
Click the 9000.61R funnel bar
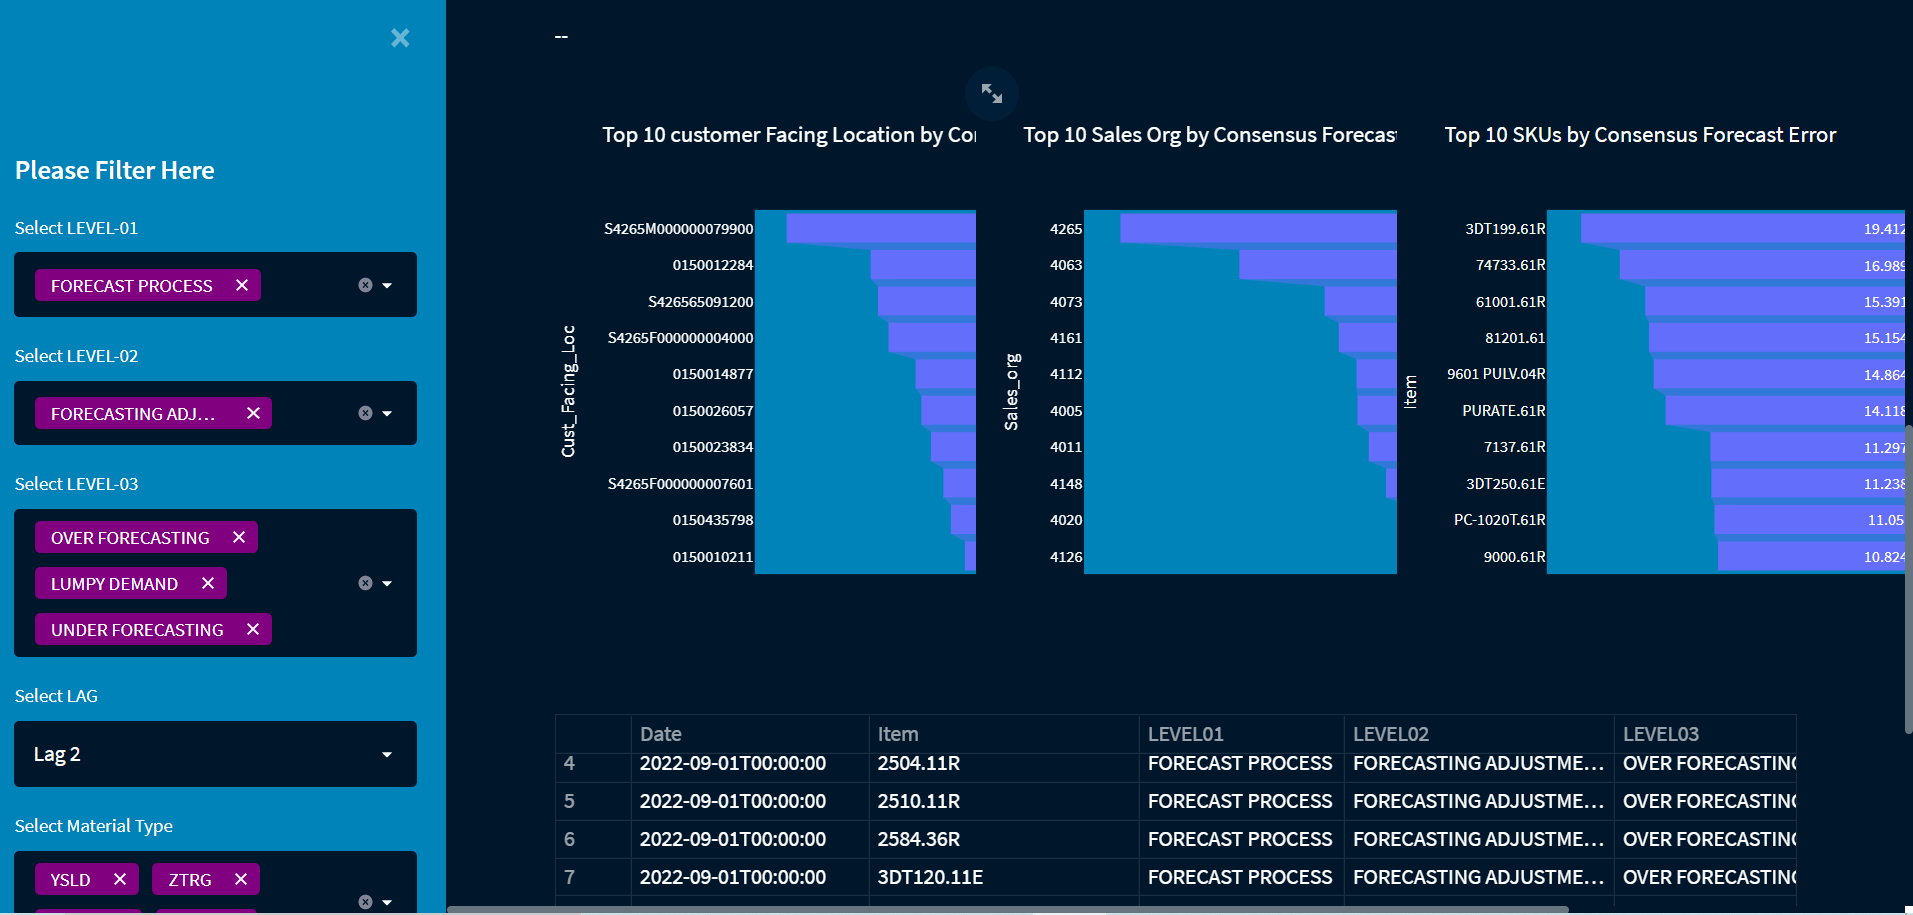point(1811,556)
